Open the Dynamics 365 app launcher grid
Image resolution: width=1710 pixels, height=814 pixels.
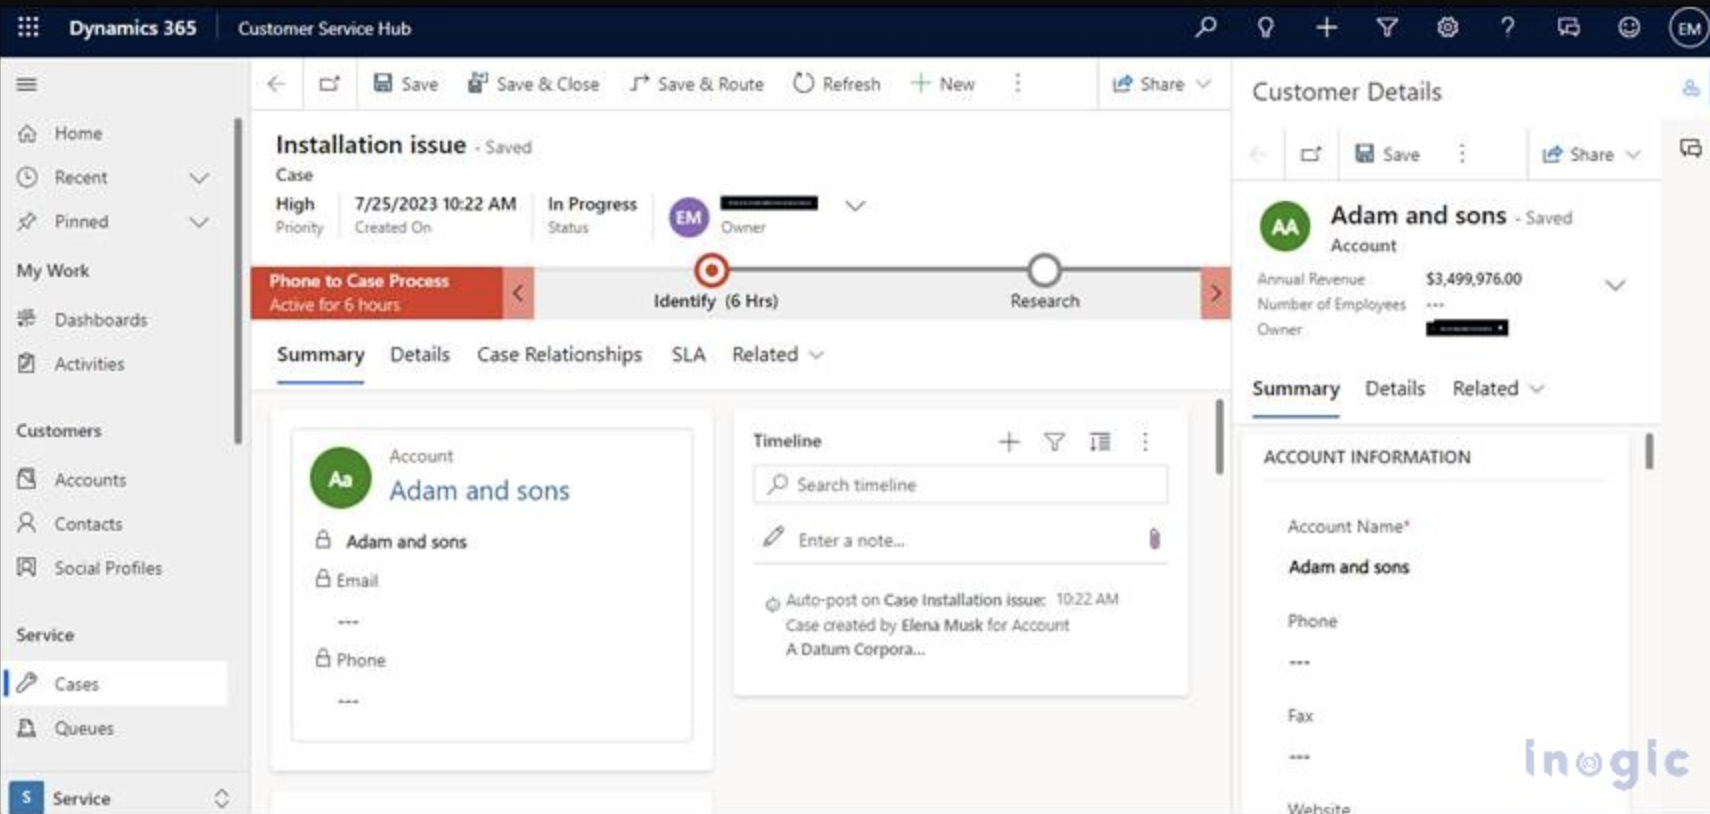[x=28, y=28]
